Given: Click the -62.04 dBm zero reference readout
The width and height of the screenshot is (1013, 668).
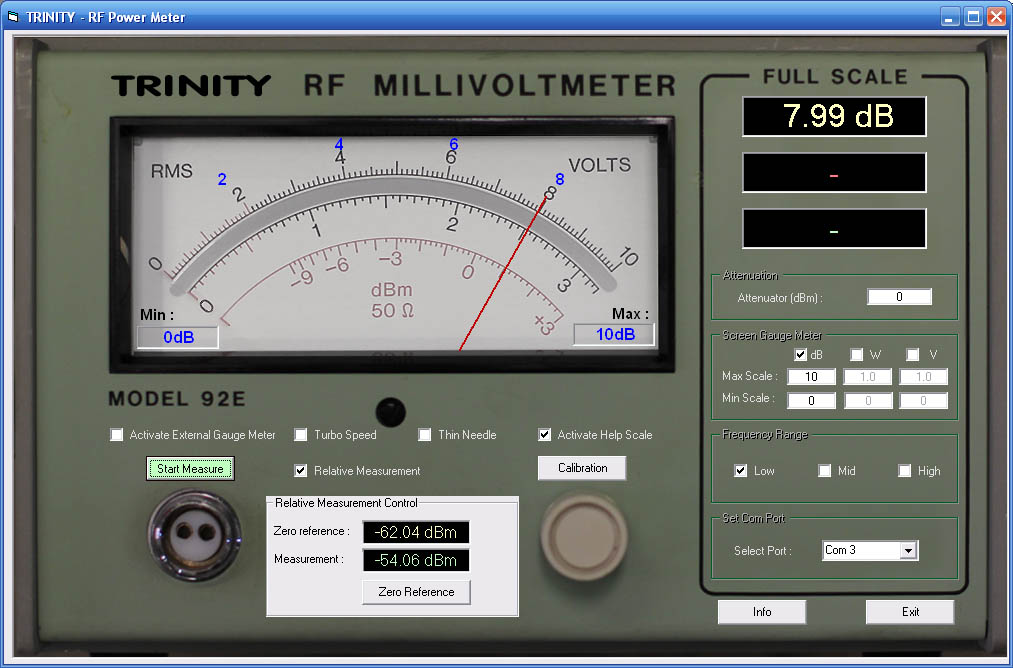Looking at the screenshot, I should (x=416, y=532).
